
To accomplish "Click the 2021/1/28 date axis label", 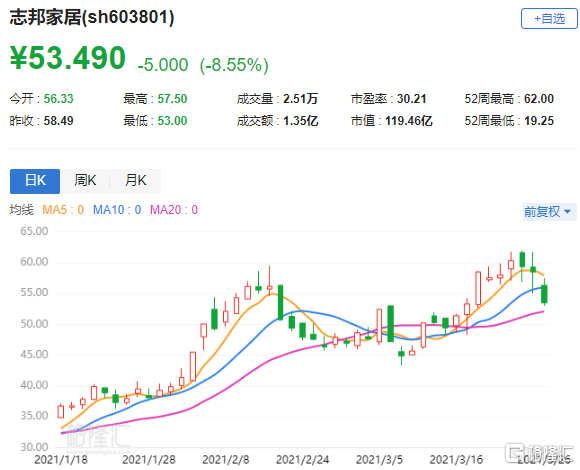I will pos(149,460).
